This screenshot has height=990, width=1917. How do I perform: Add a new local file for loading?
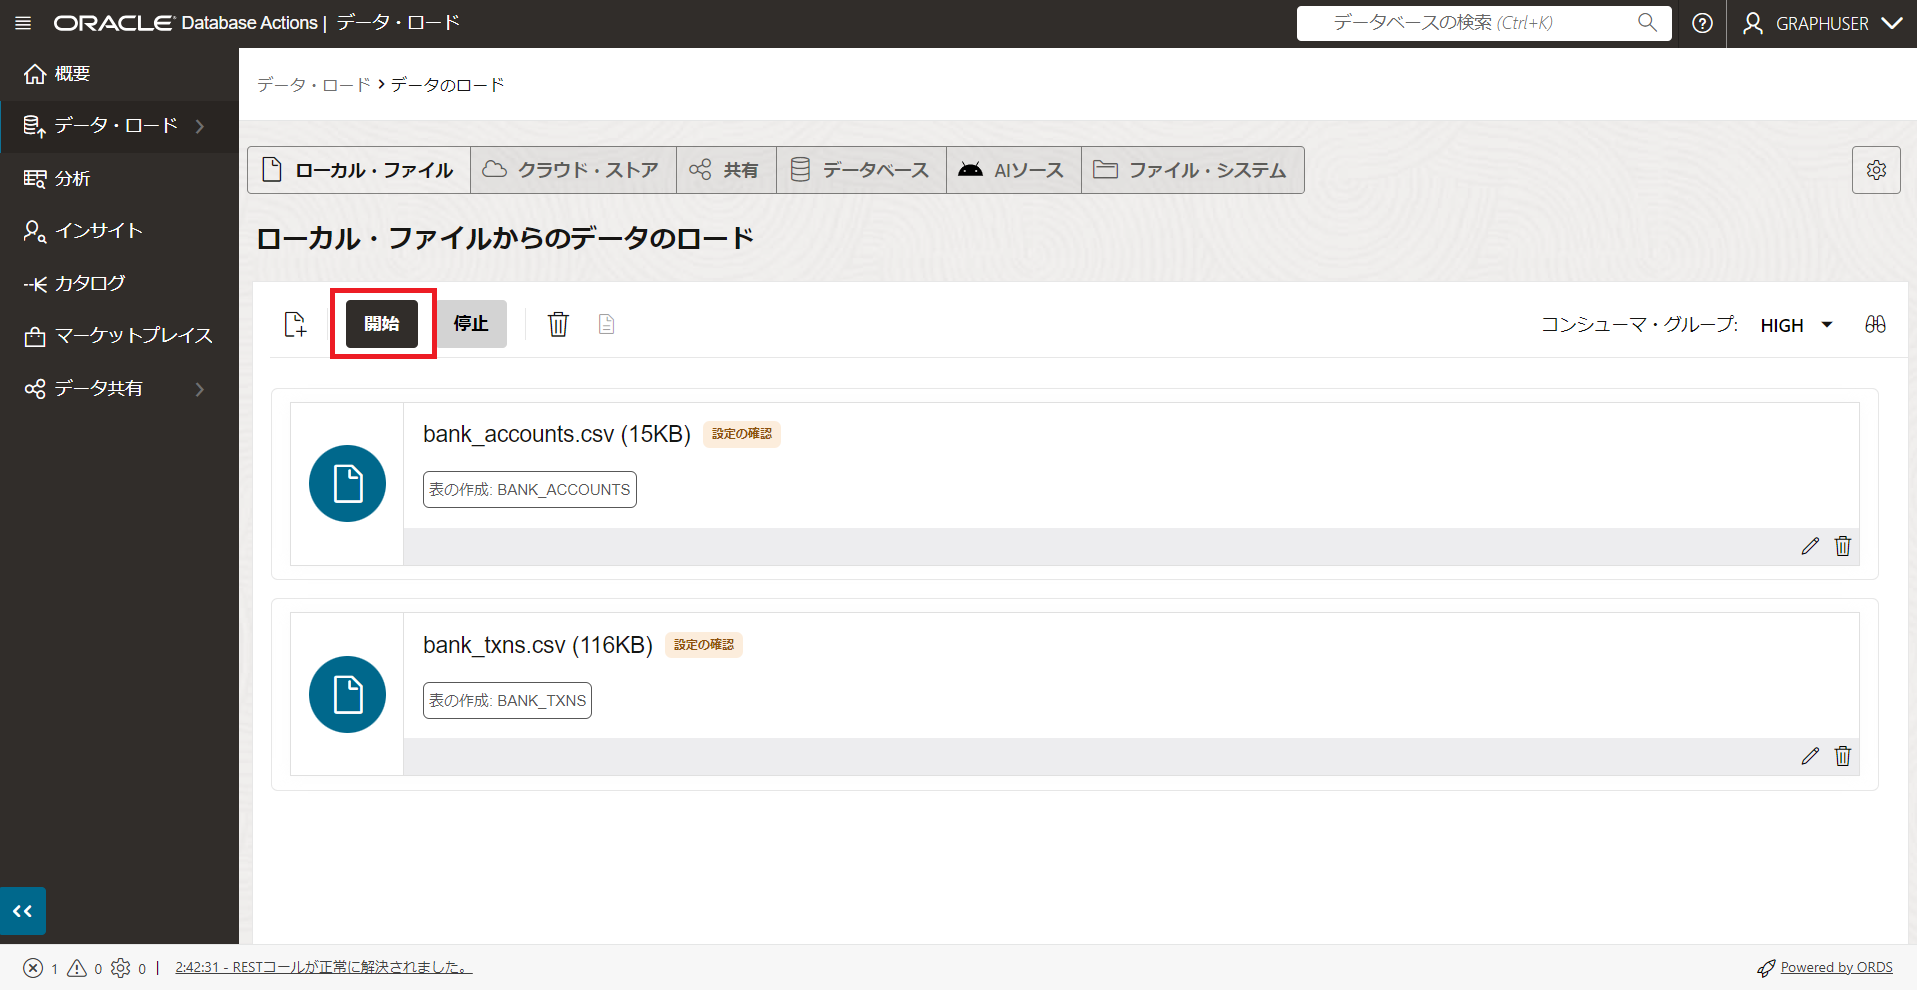[295, 323]
